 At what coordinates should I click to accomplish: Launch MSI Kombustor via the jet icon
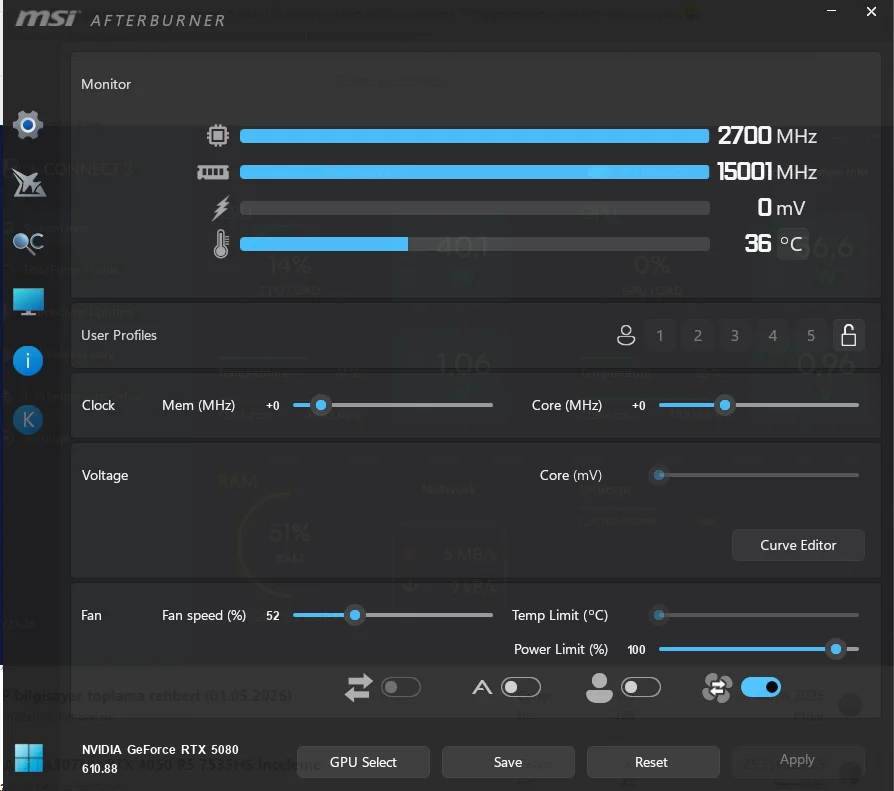29,184
